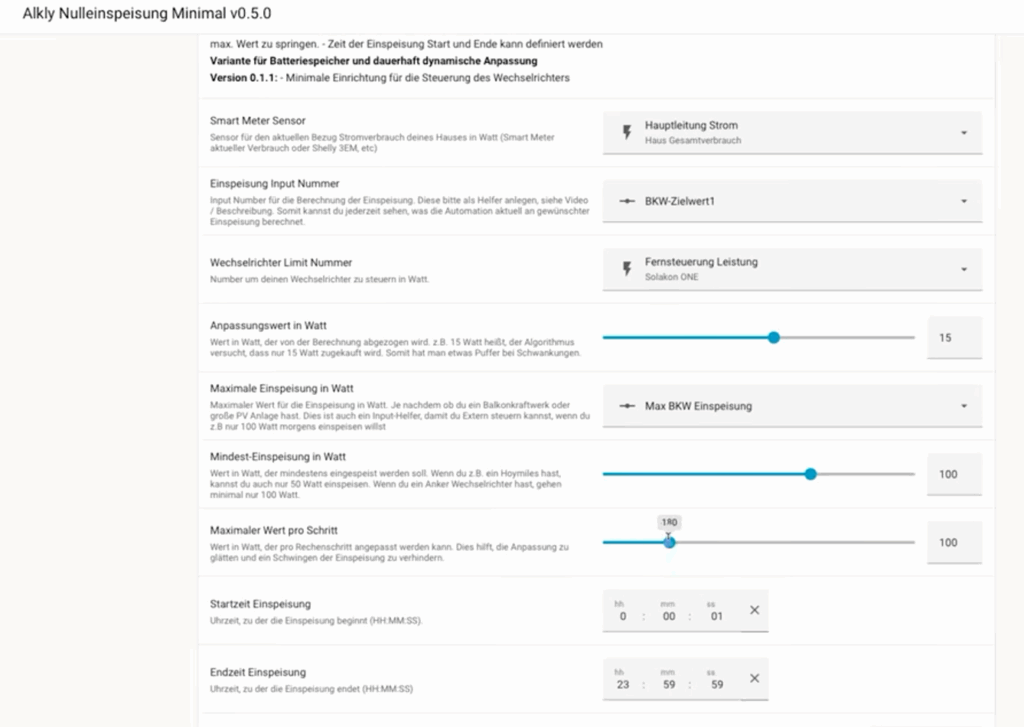Image resolution: width=1024 pixels, height=727 pixels.
Task: Clear Startzeit Einspeisung with the X icon
Action: click(754, 610)
